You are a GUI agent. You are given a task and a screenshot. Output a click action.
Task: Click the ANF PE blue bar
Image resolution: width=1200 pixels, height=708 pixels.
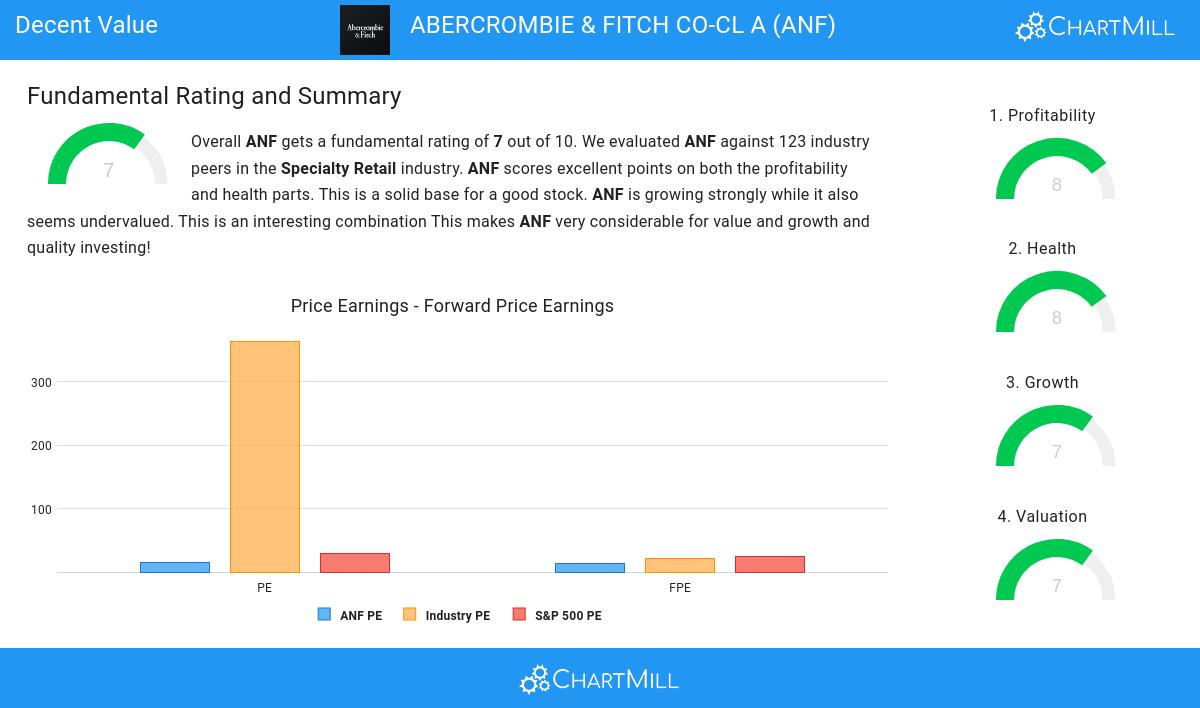(175, 568)
